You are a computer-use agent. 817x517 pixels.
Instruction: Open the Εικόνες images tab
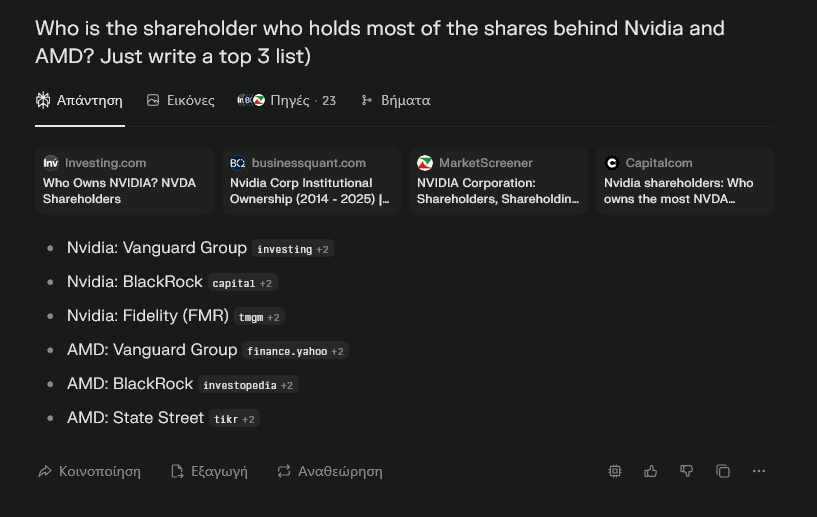[180, 100]
